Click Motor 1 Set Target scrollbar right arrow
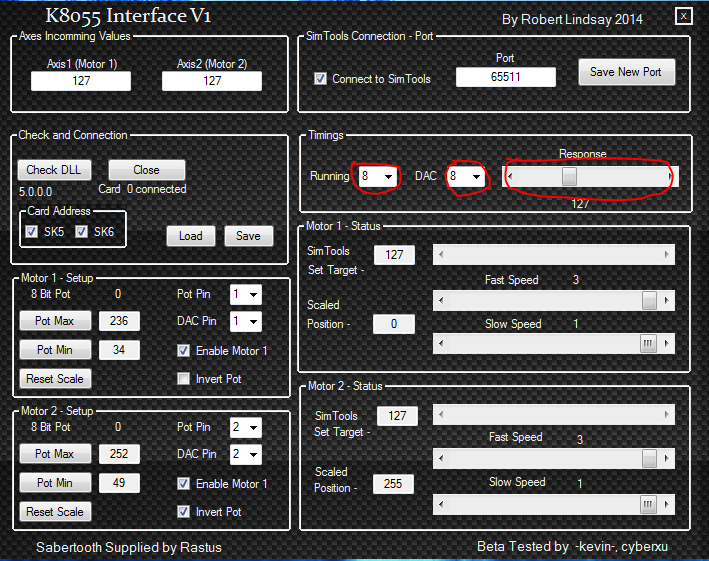This screenshot has height=561, width=709. [667, 255]
